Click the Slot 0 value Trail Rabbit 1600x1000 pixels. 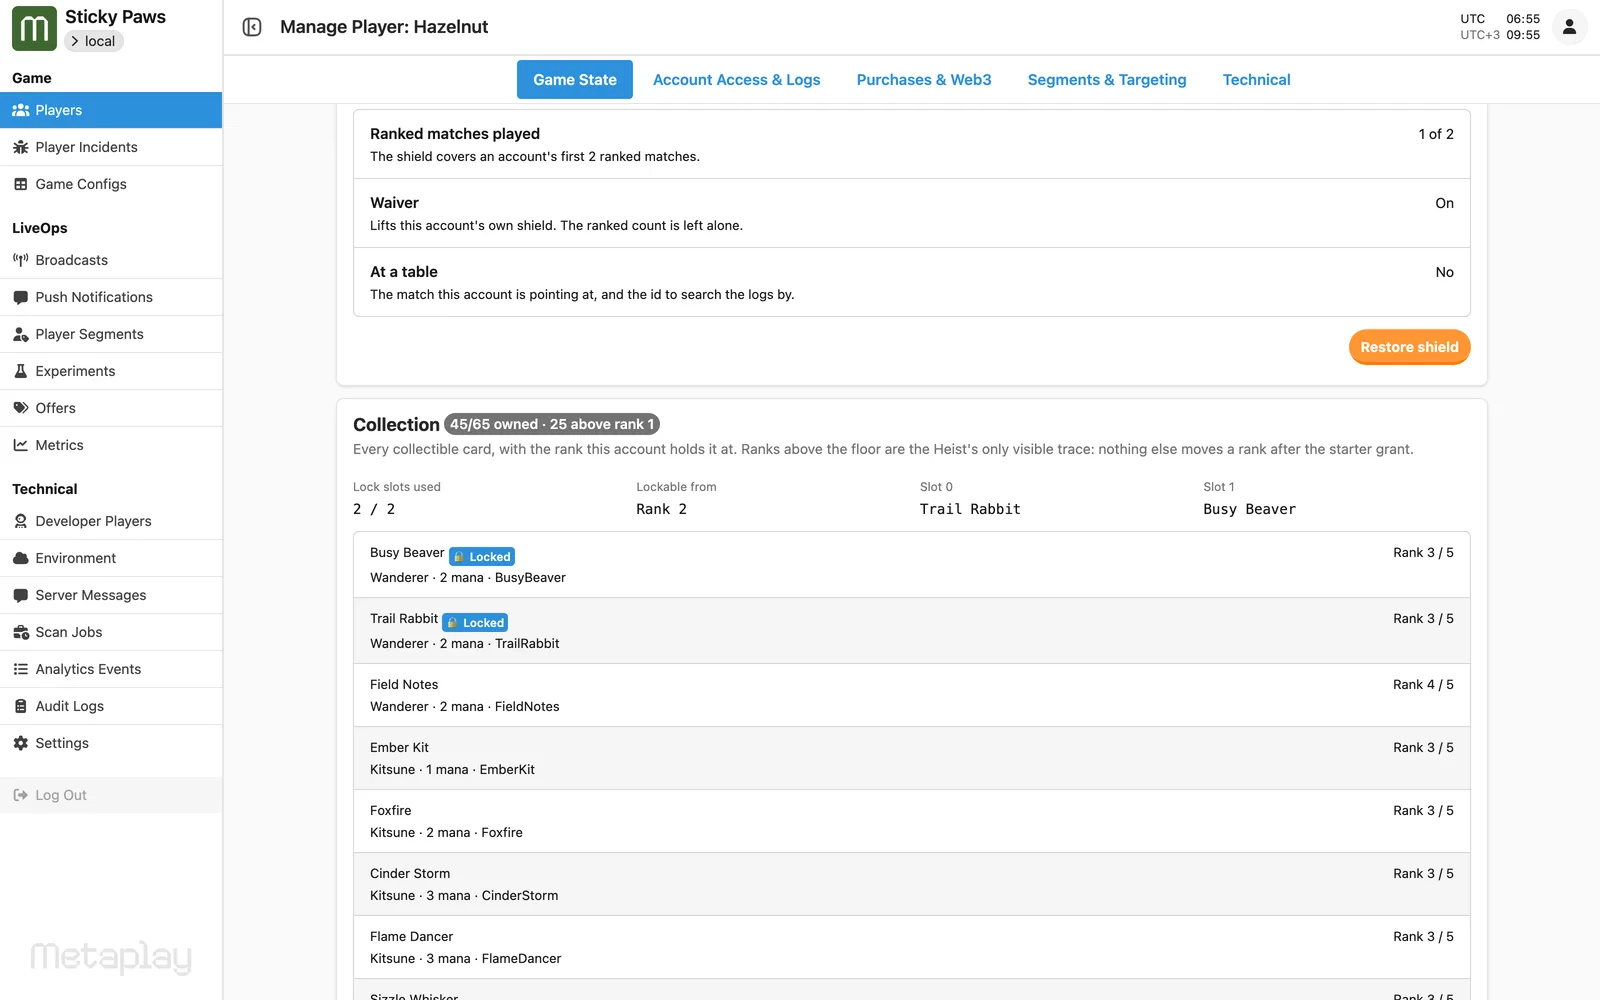pyautogui.click(x=970, y=509)
